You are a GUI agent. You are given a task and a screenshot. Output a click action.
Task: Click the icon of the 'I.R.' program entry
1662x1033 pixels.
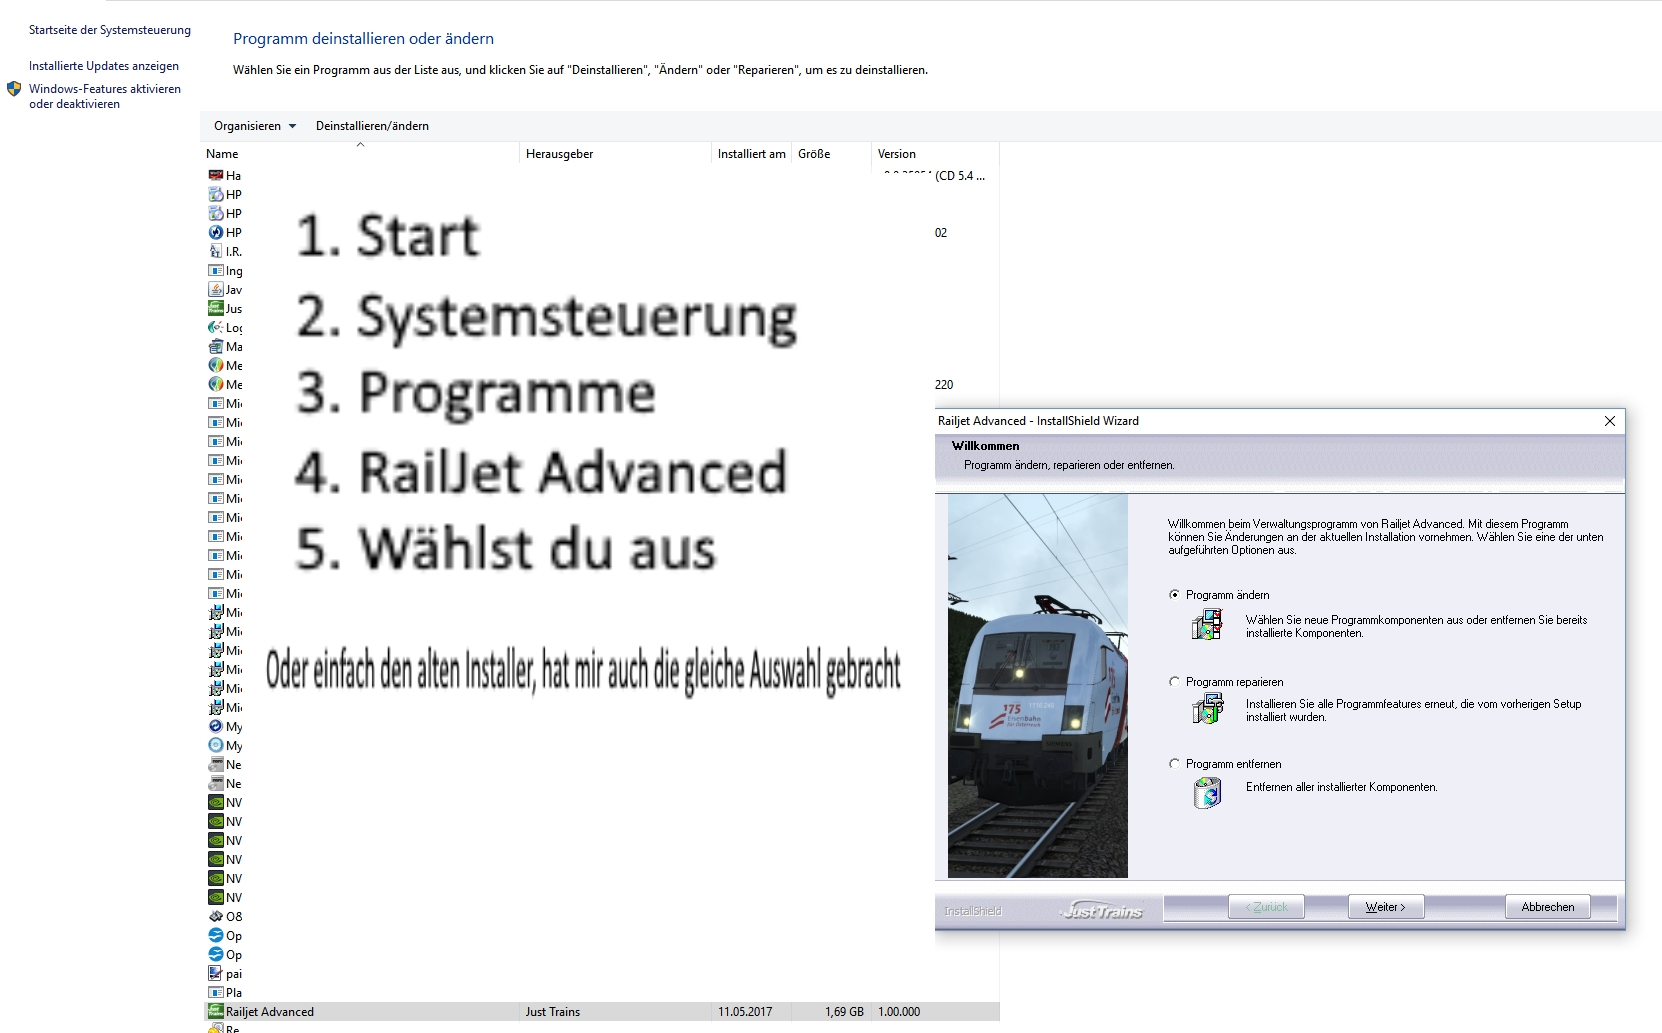tap(215, 251)
